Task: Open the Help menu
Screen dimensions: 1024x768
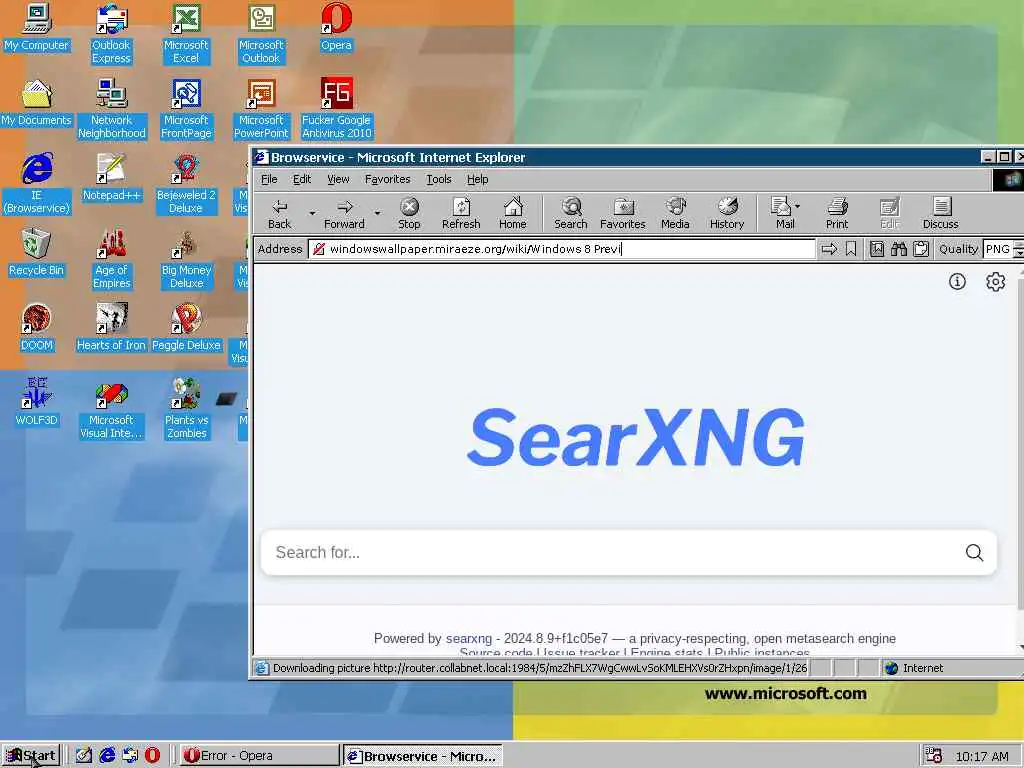Action: click(477, 179)
